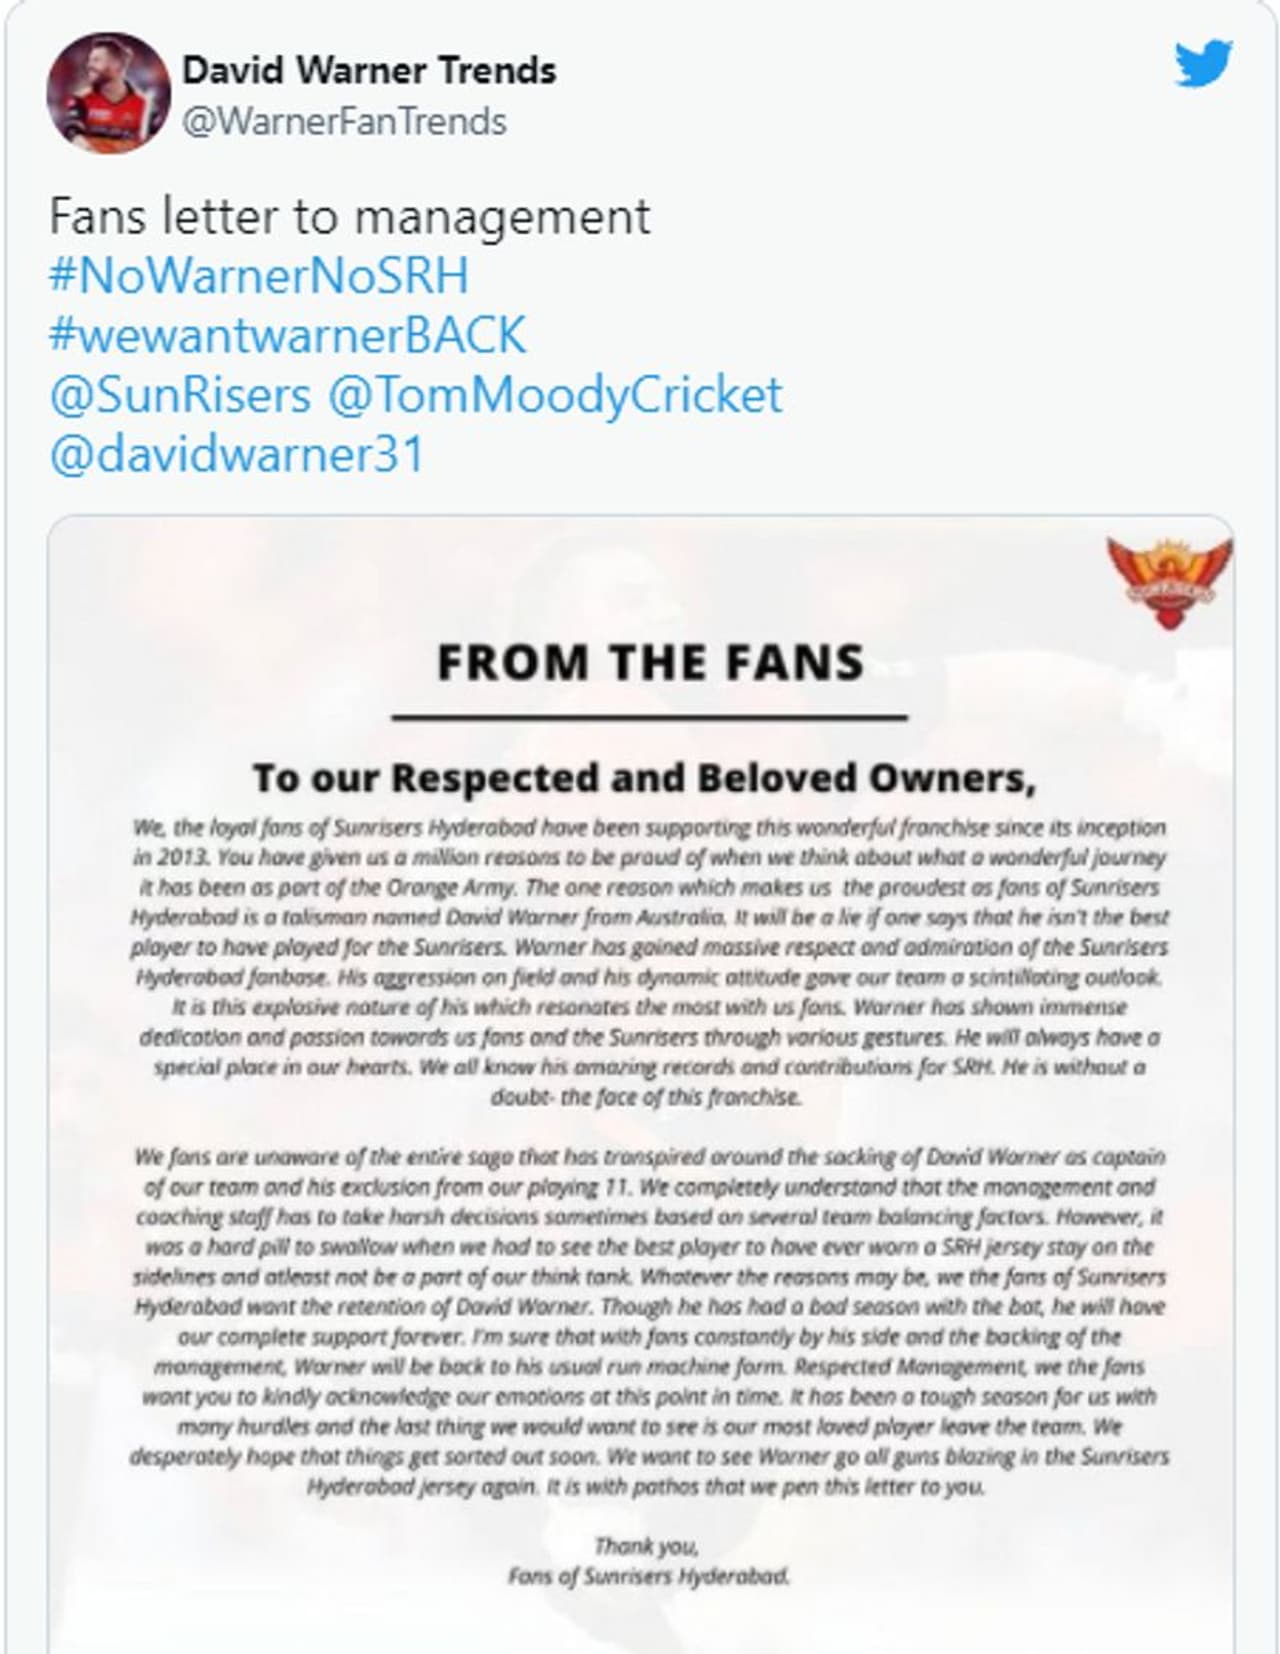Screen dimensions: 1280x1654
Task: Click the "FROM THE FANS" heading
Action: 650,662
